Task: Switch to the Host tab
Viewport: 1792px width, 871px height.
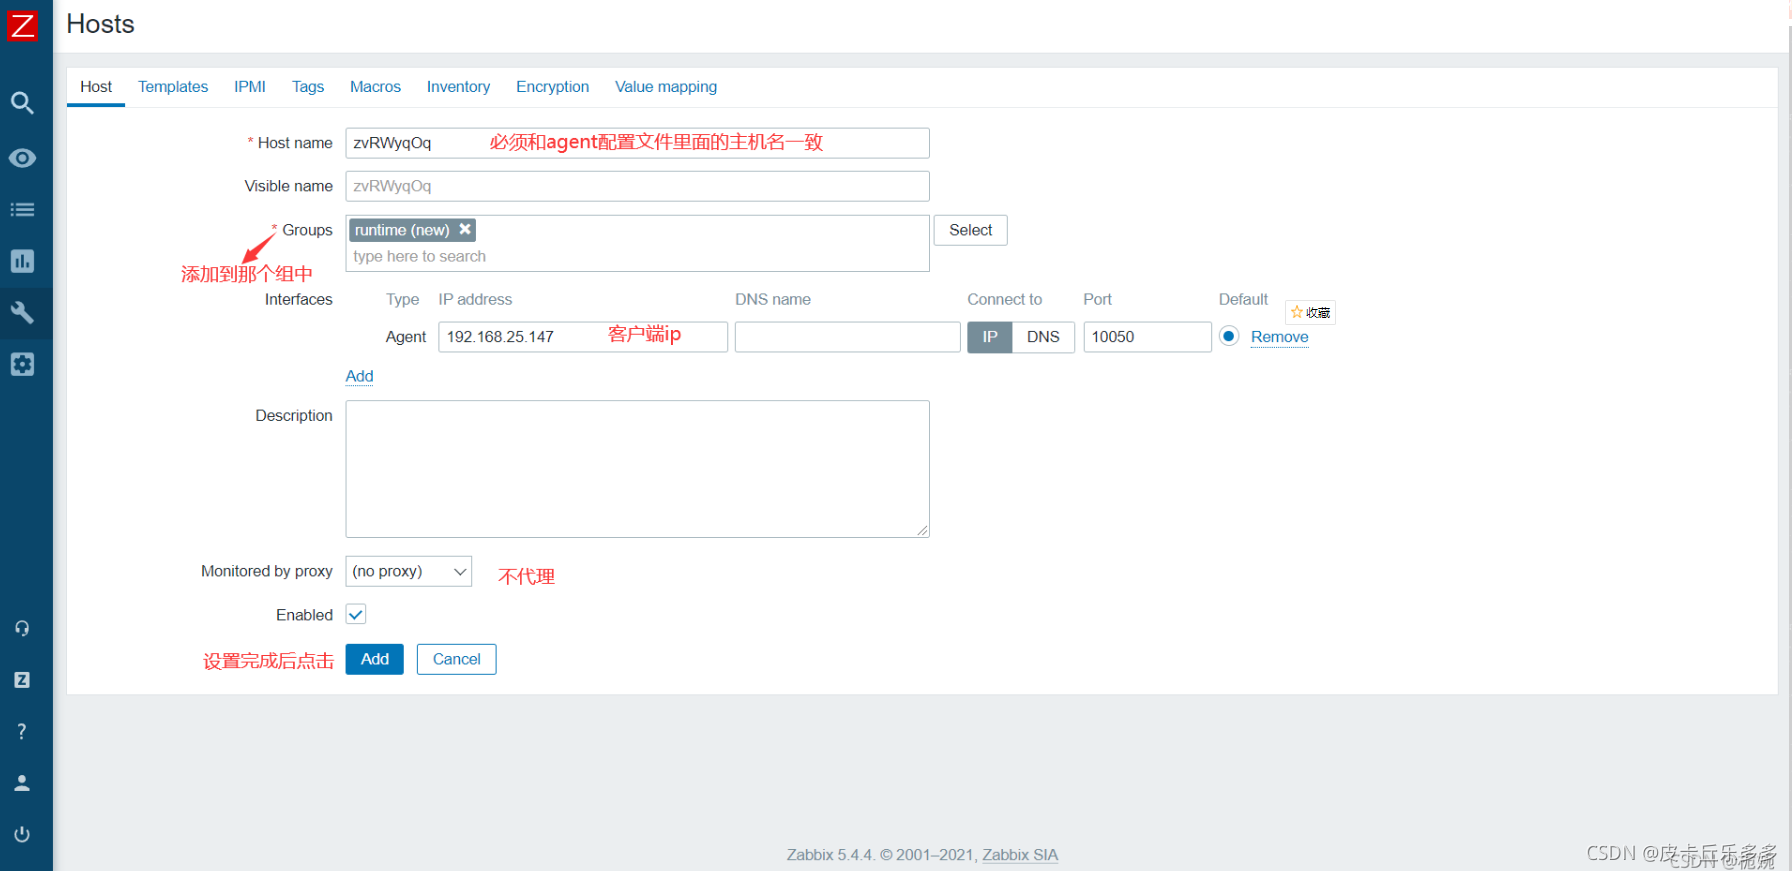Action: (x=96, y=87)
